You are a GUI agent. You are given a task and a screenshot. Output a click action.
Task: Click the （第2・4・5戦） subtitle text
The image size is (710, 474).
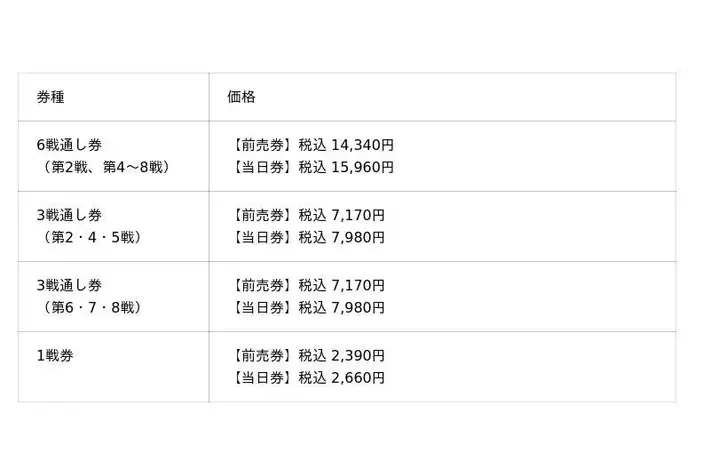pos(90,237)
